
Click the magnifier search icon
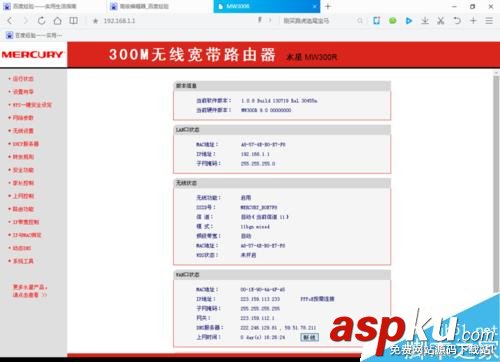360,21
